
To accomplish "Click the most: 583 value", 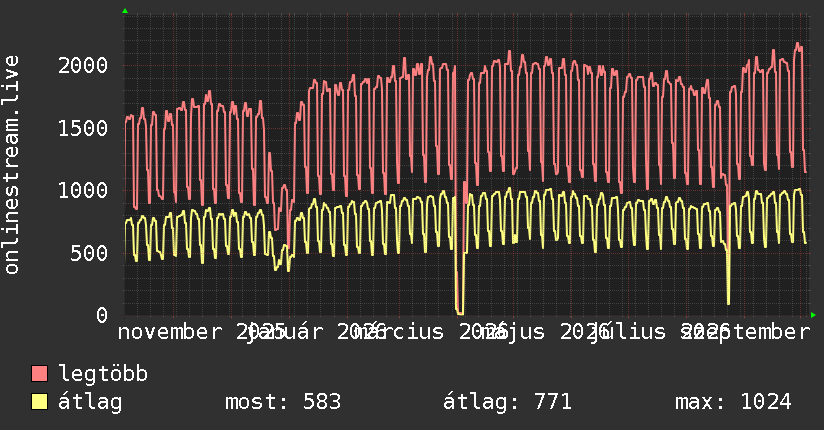I will pos(283,402).
